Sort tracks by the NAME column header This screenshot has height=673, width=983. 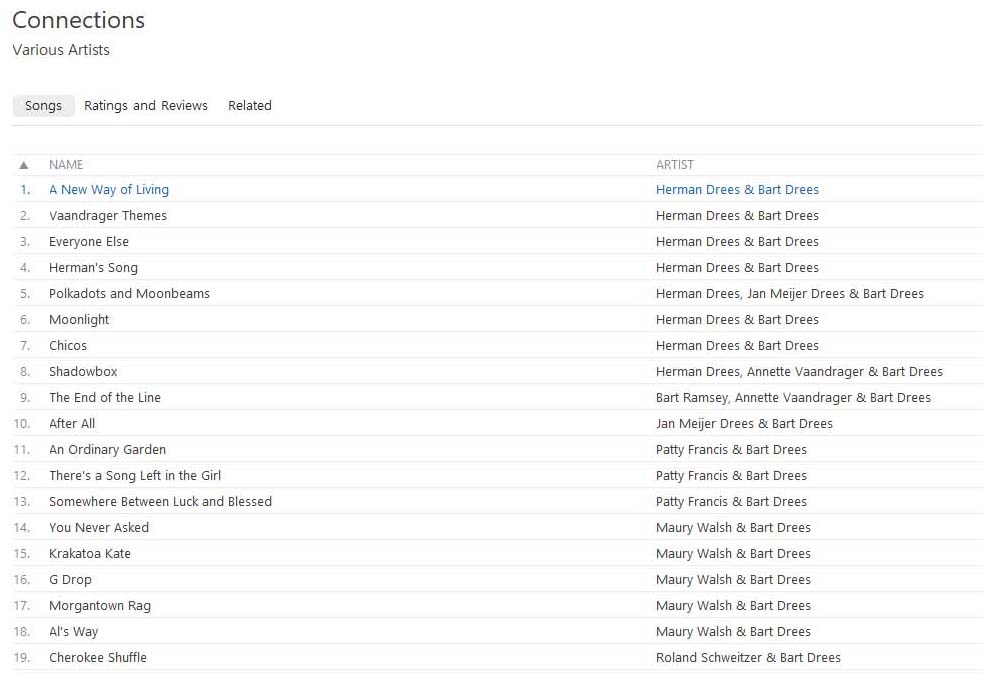(66, 165)
